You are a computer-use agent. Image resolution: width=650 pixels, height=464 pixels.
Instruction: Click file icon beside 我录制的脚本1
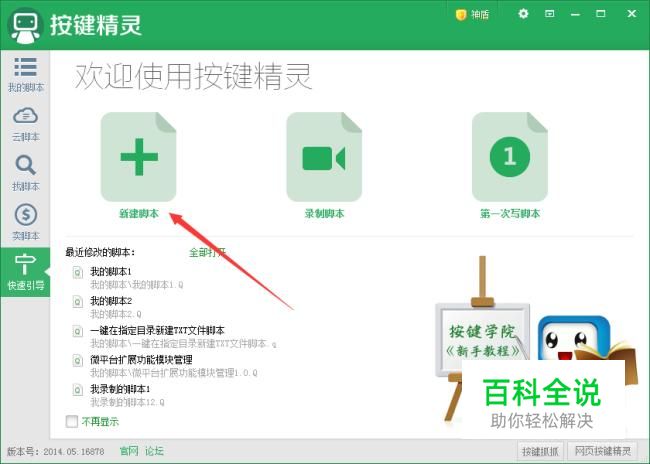78,389
